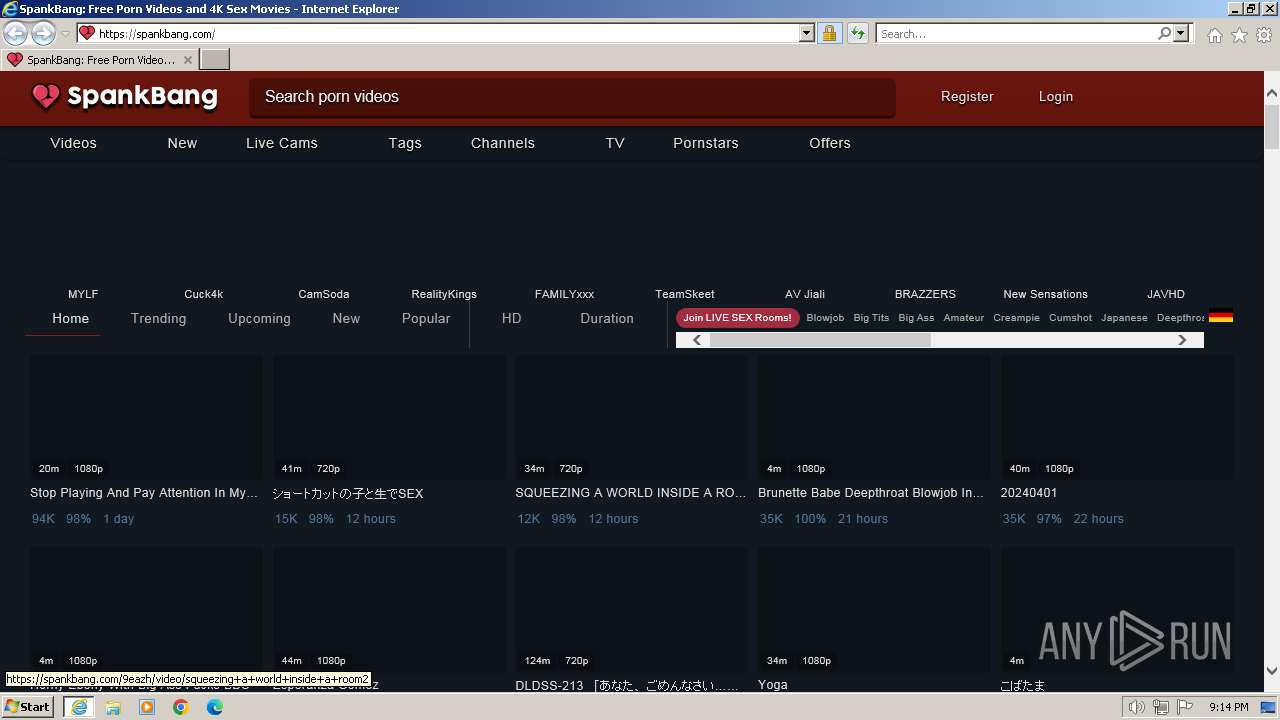This screenshot has width=1280, height=720.
Task: Open the Action Center flag tray icon
Action: coord(1185,707)
